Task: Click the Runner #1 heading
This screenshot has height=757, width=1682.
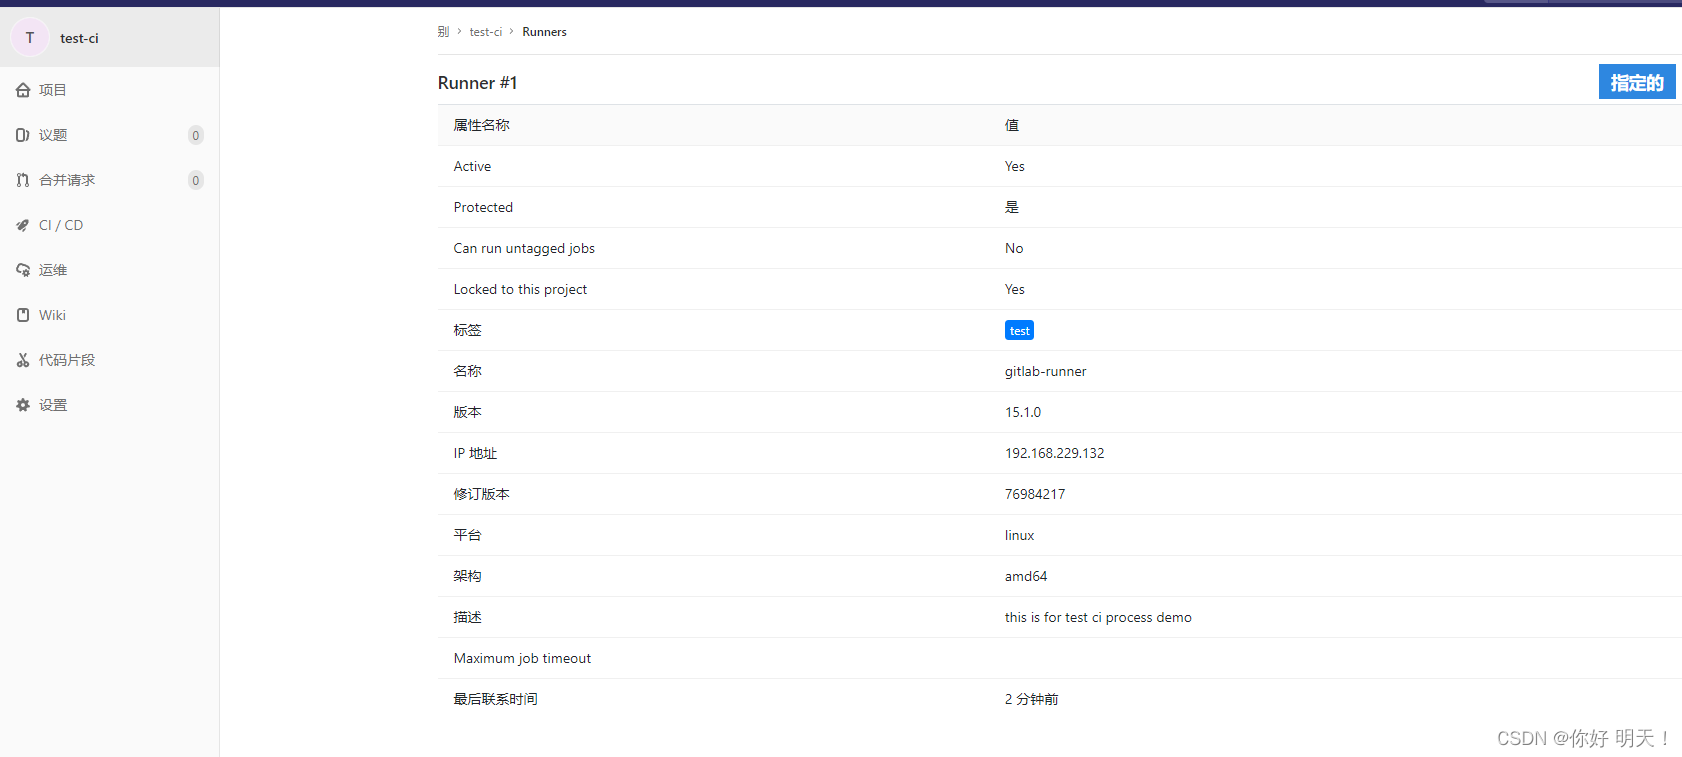Action: pos(477,83)
